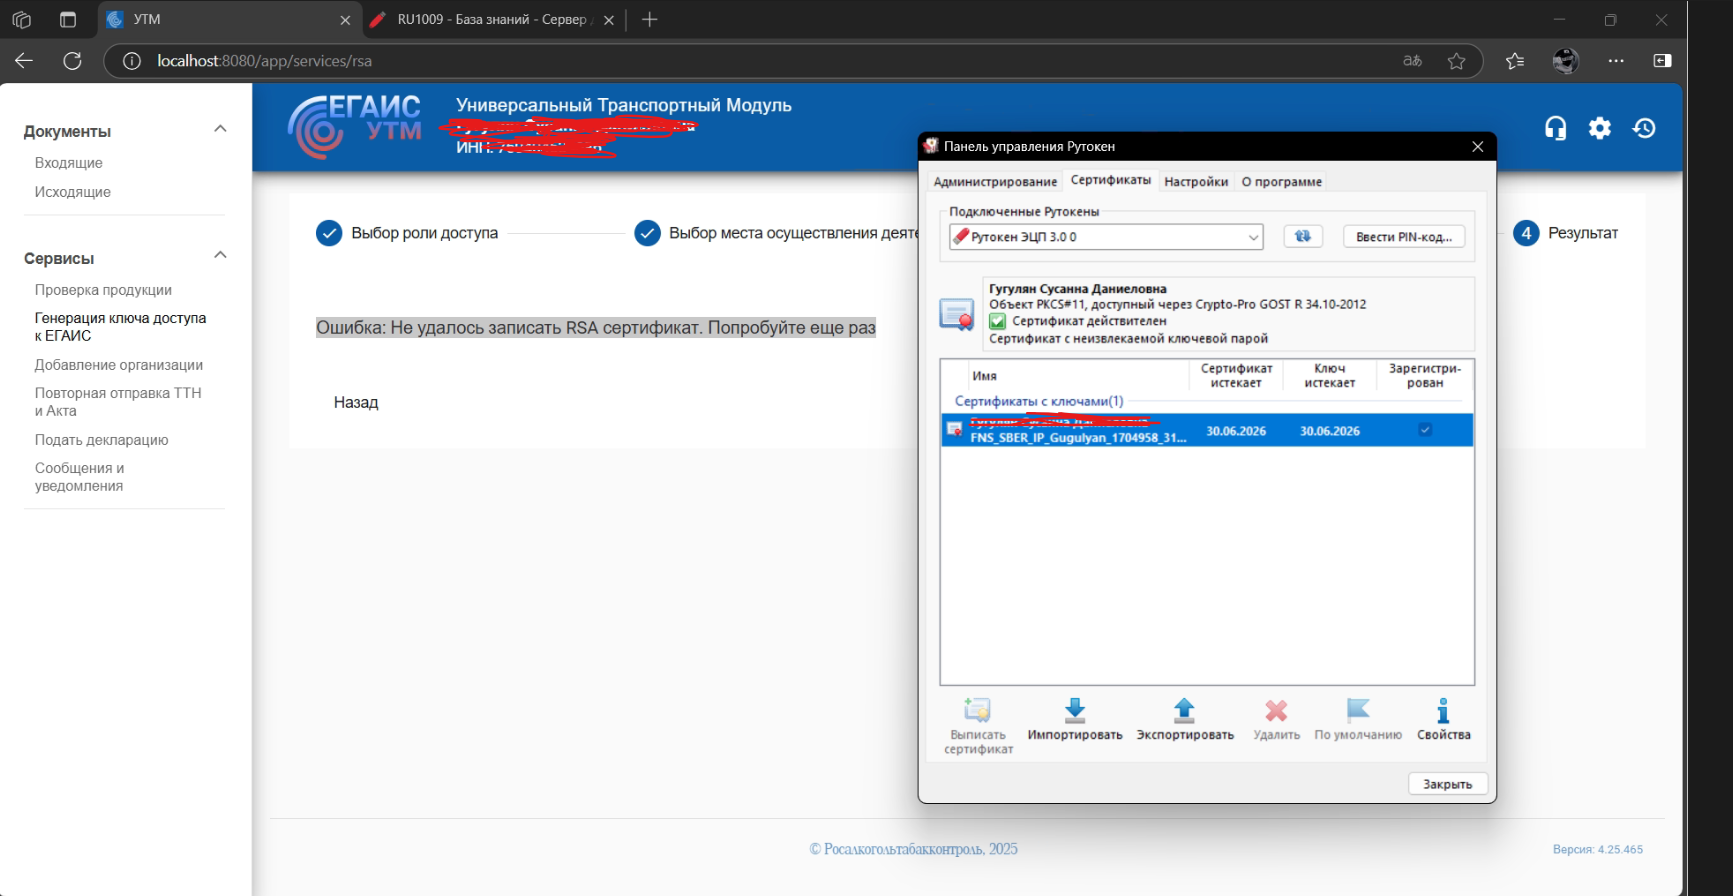Screen dimensions: 1733x896
Task: Switch to the Администрирование tab
Action: pos(995,182)
